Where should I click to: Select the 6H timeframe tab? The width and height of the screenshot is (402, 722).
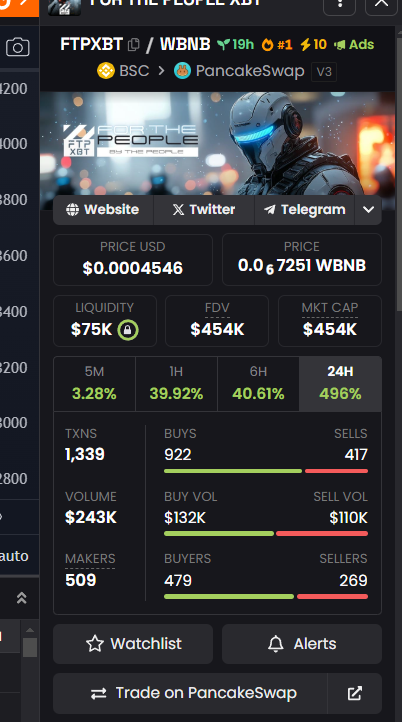(258, 384)
